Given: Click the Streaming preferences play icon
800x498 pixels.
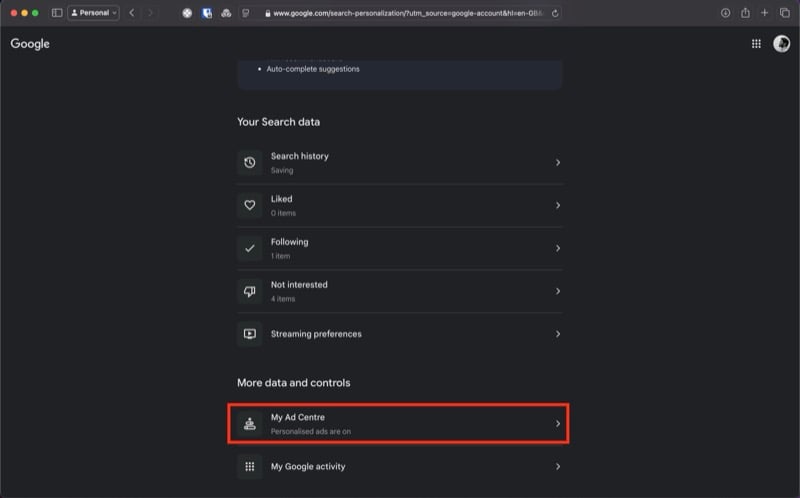Looking at the screenshot, I should pyautogui.click(x=249, y=334).
